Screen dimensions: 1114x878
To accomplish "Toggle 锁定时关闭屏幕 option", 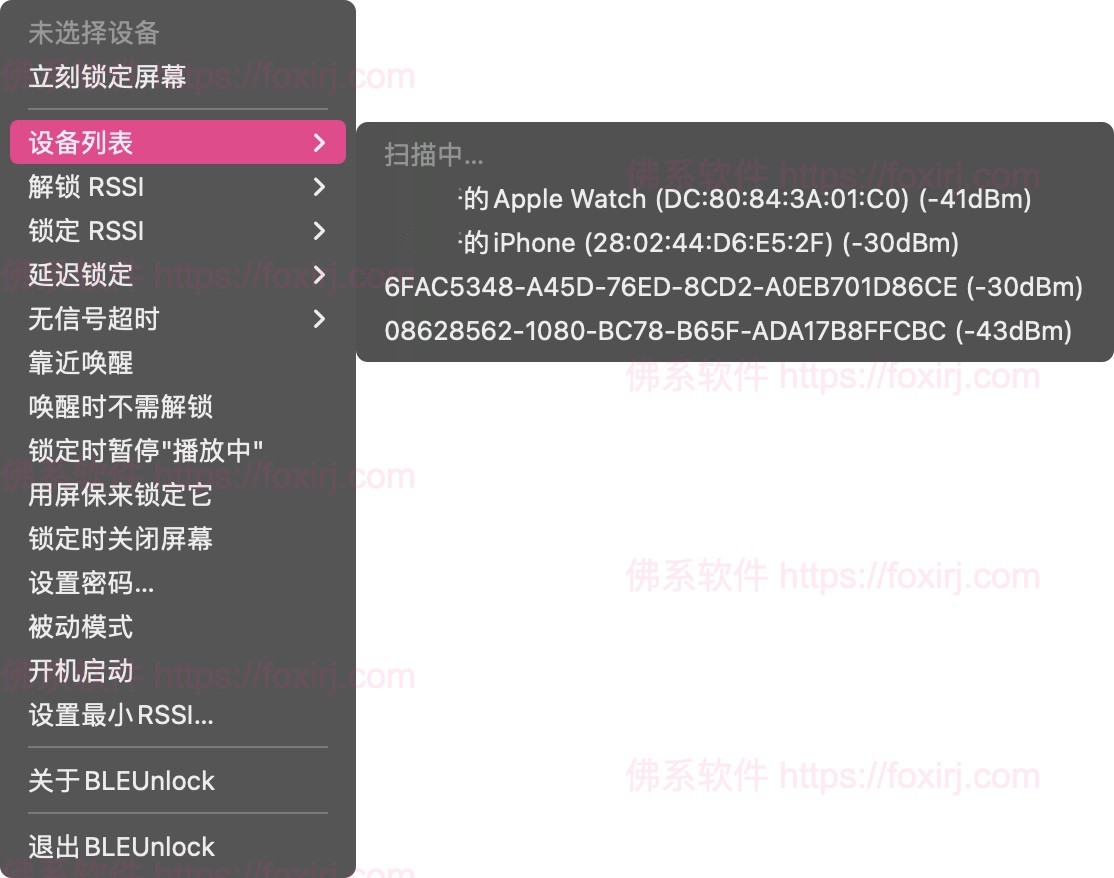I will coord(120,539).
